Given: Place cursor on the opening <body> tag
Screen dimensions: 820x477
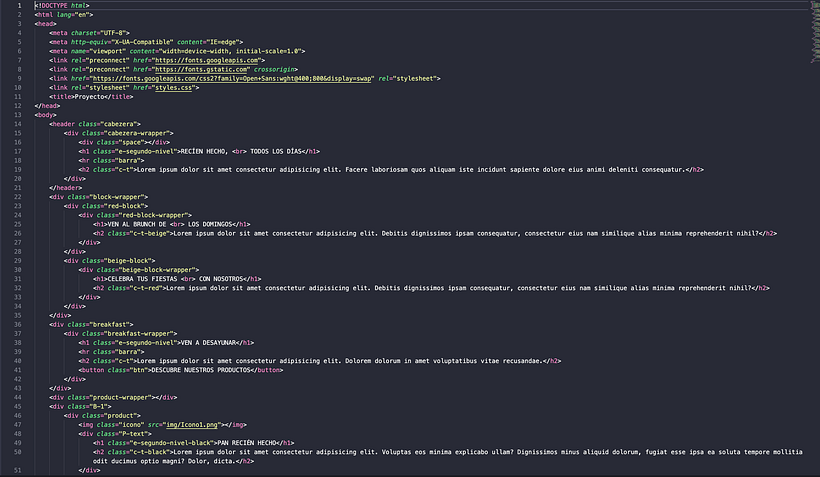Looking at the screenshot, I should pos(45,115).
